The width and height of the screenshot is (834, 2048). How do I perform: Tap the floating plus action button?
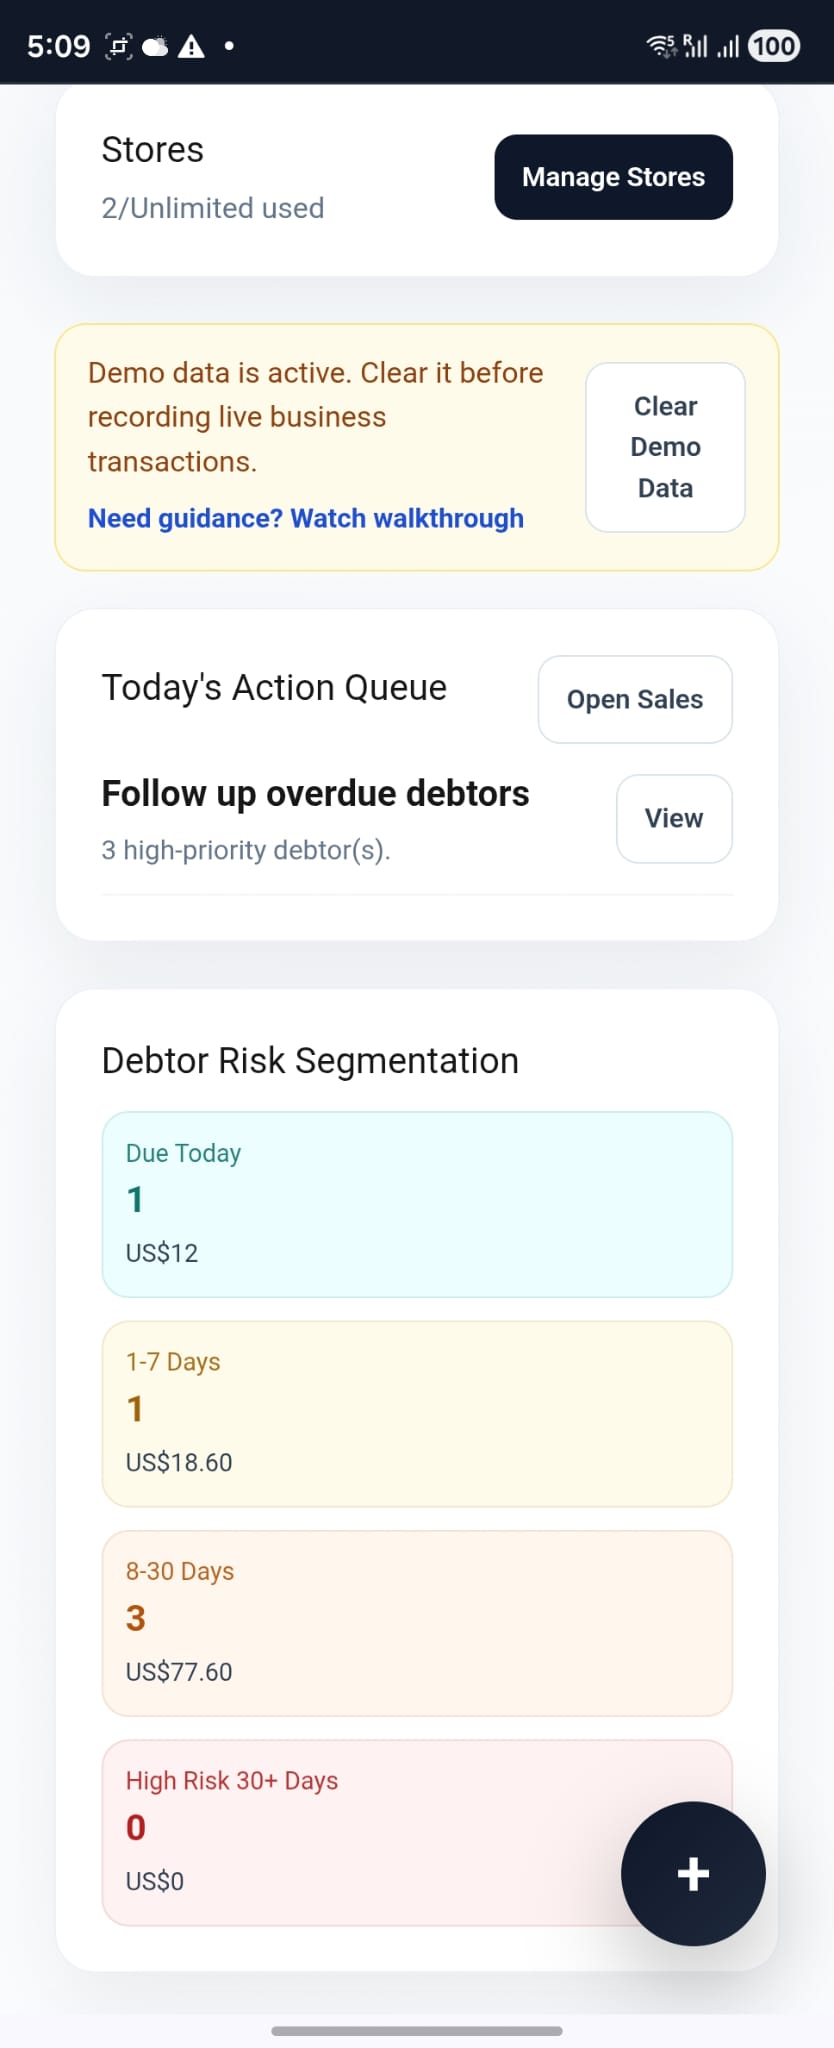692,1875
